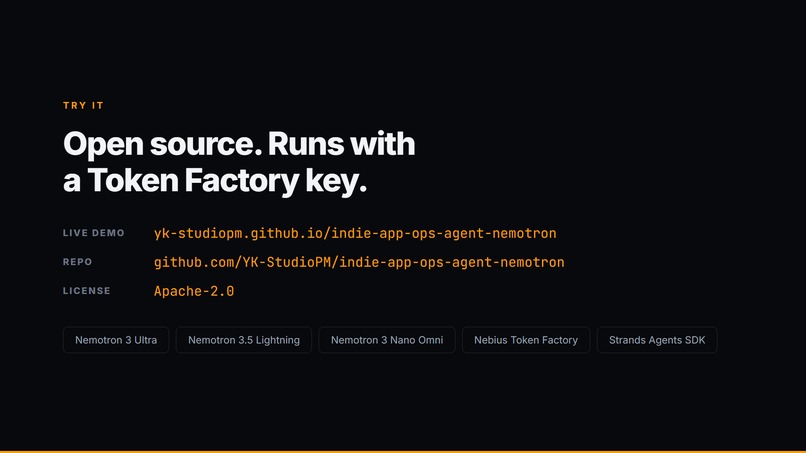Select the Nemotron 3.5 Lightning tag

coord(244,340)
